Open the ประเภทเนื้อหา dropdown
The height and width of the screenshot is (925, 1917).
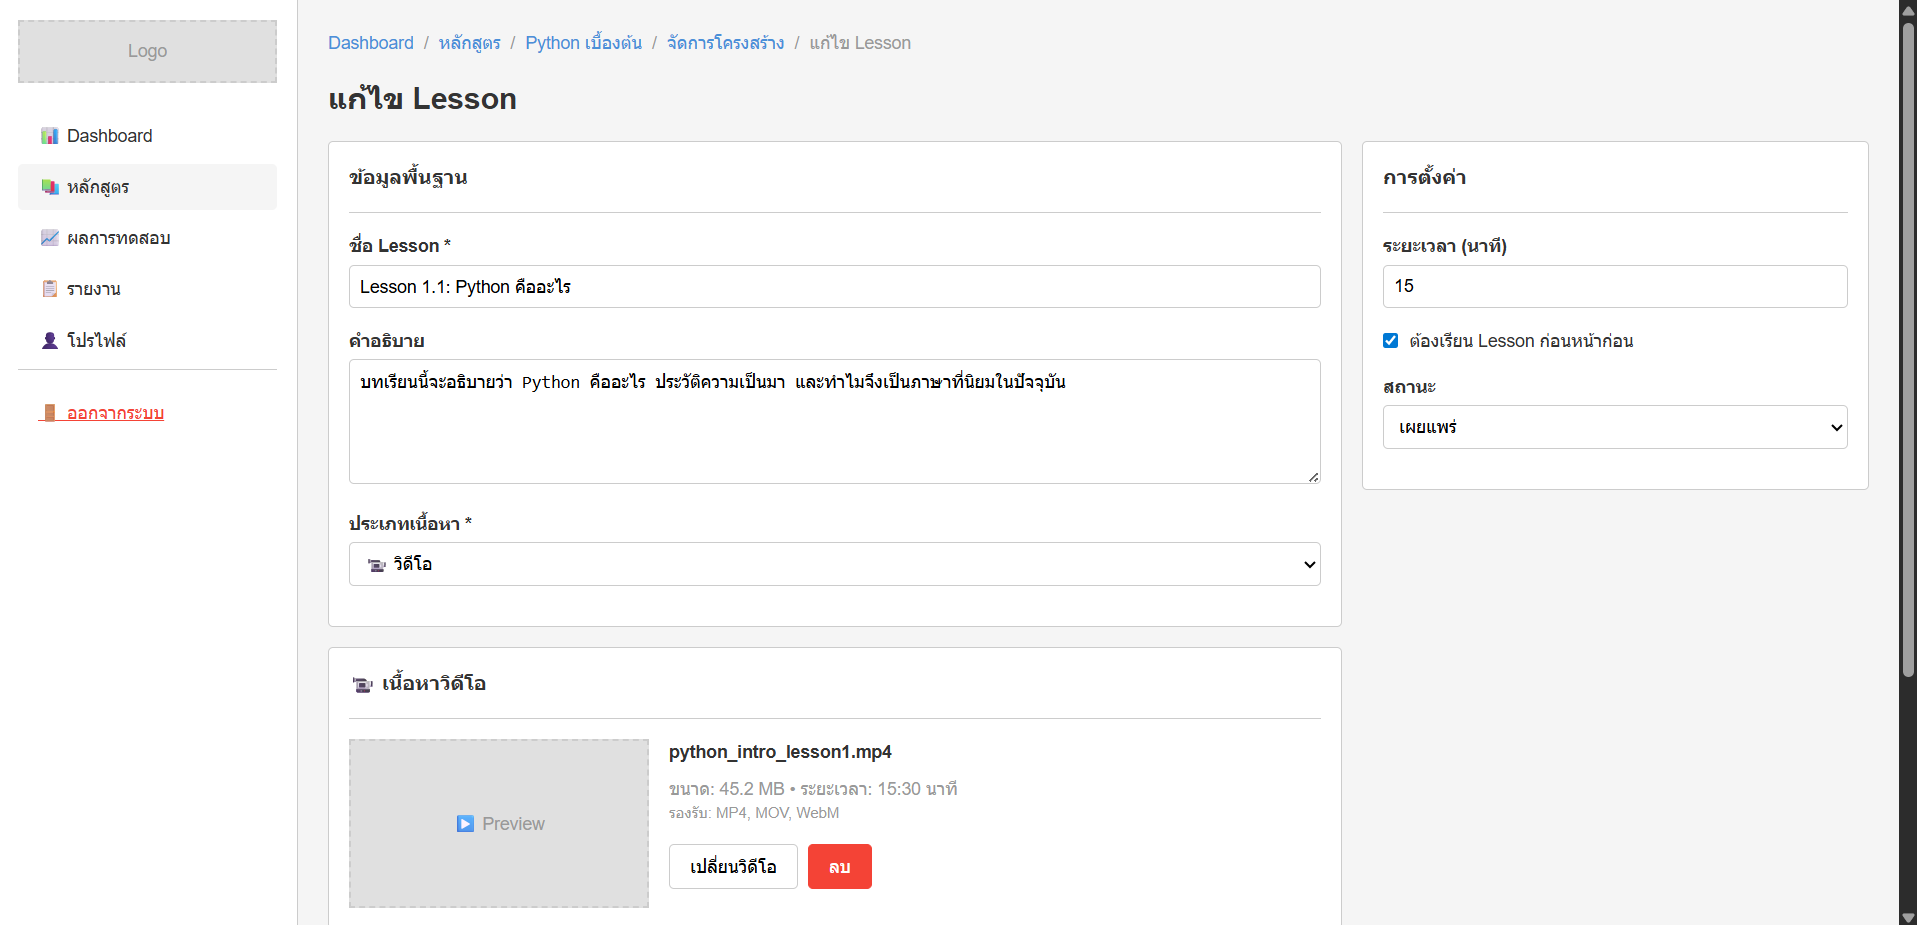(x=834, y=564)
